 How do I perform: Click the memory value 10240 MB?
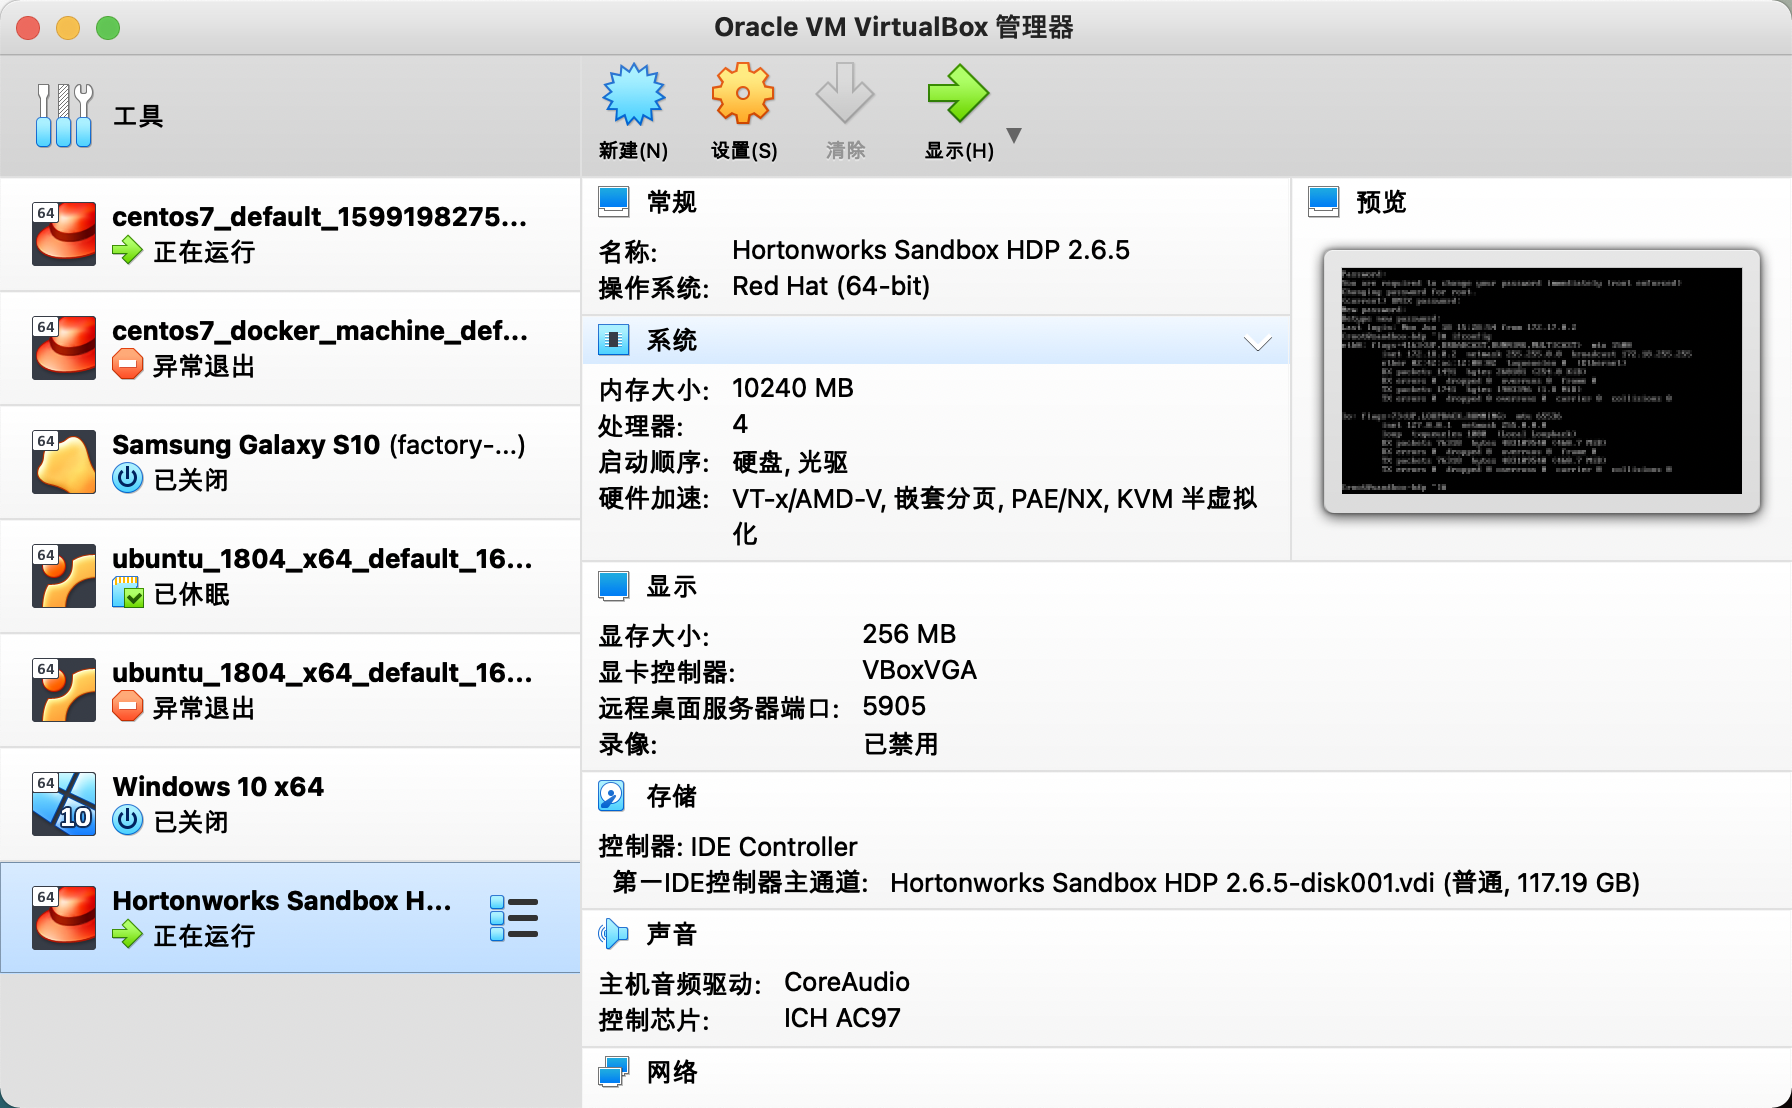(793, 388)
